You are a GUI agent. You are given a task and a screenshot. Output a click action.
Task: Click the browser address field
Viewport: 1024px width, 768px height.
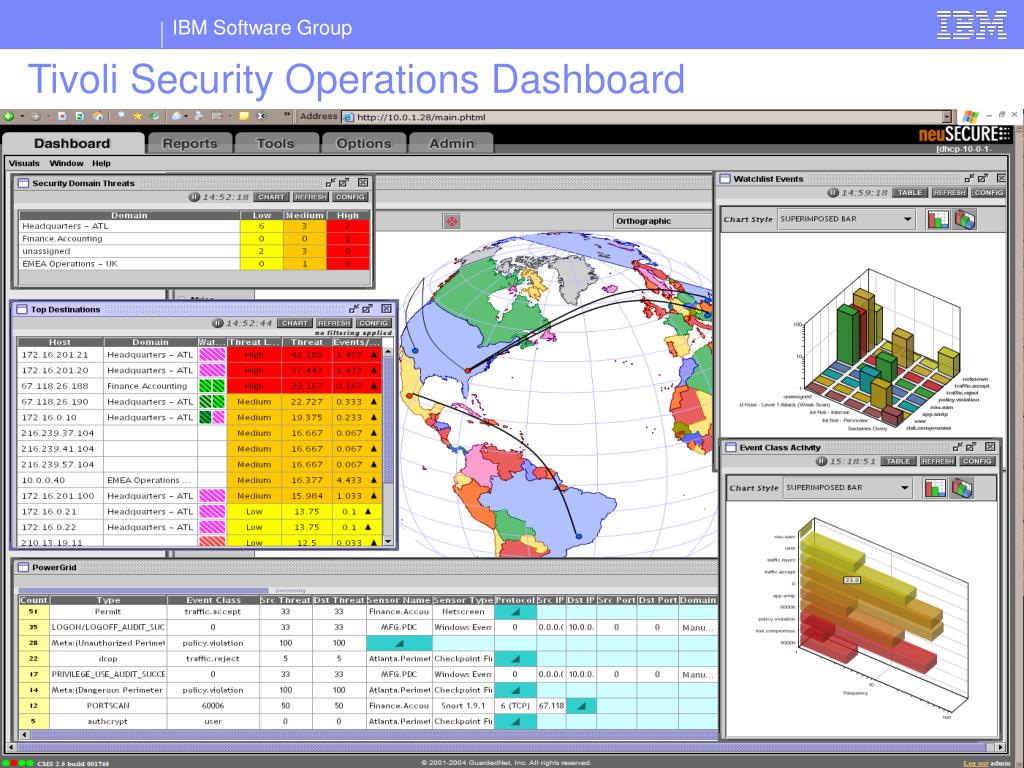pos(642,117)
